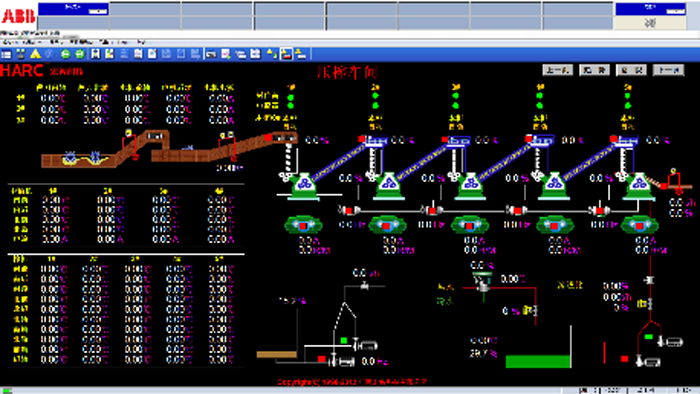700x394 pixels.
Task: Click the second navigation button beside previous page
Action: click(595, 70)
